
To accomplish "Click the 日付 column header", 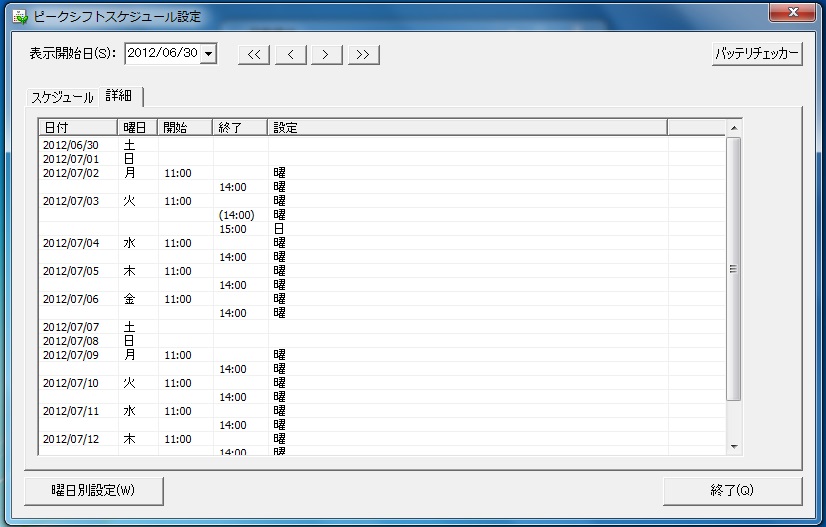I will [x=78, y=128].
